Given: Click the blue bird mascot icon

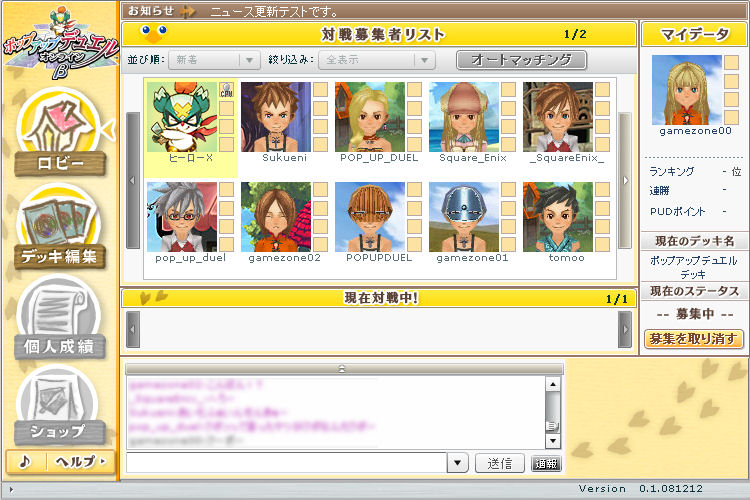Looking at the screenshot, I should point(153,34).
